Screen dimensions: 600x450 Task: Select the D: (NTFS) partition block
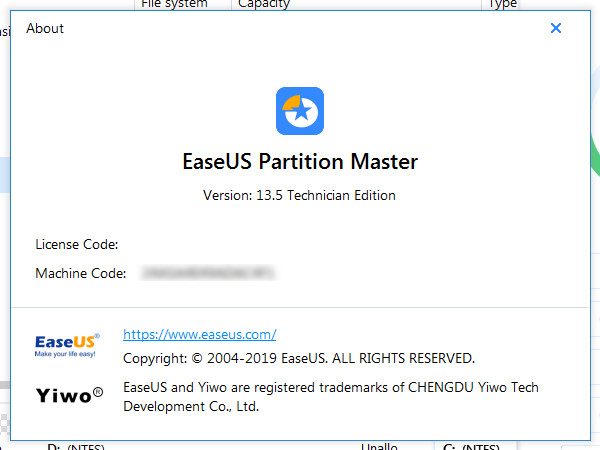pos(82,446)
